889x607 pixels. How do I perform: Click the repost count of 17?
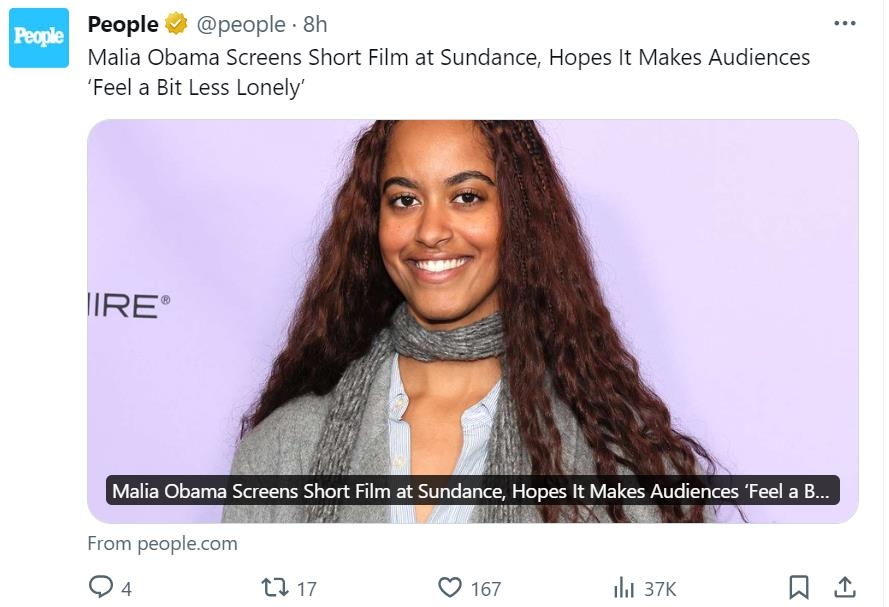307,589
